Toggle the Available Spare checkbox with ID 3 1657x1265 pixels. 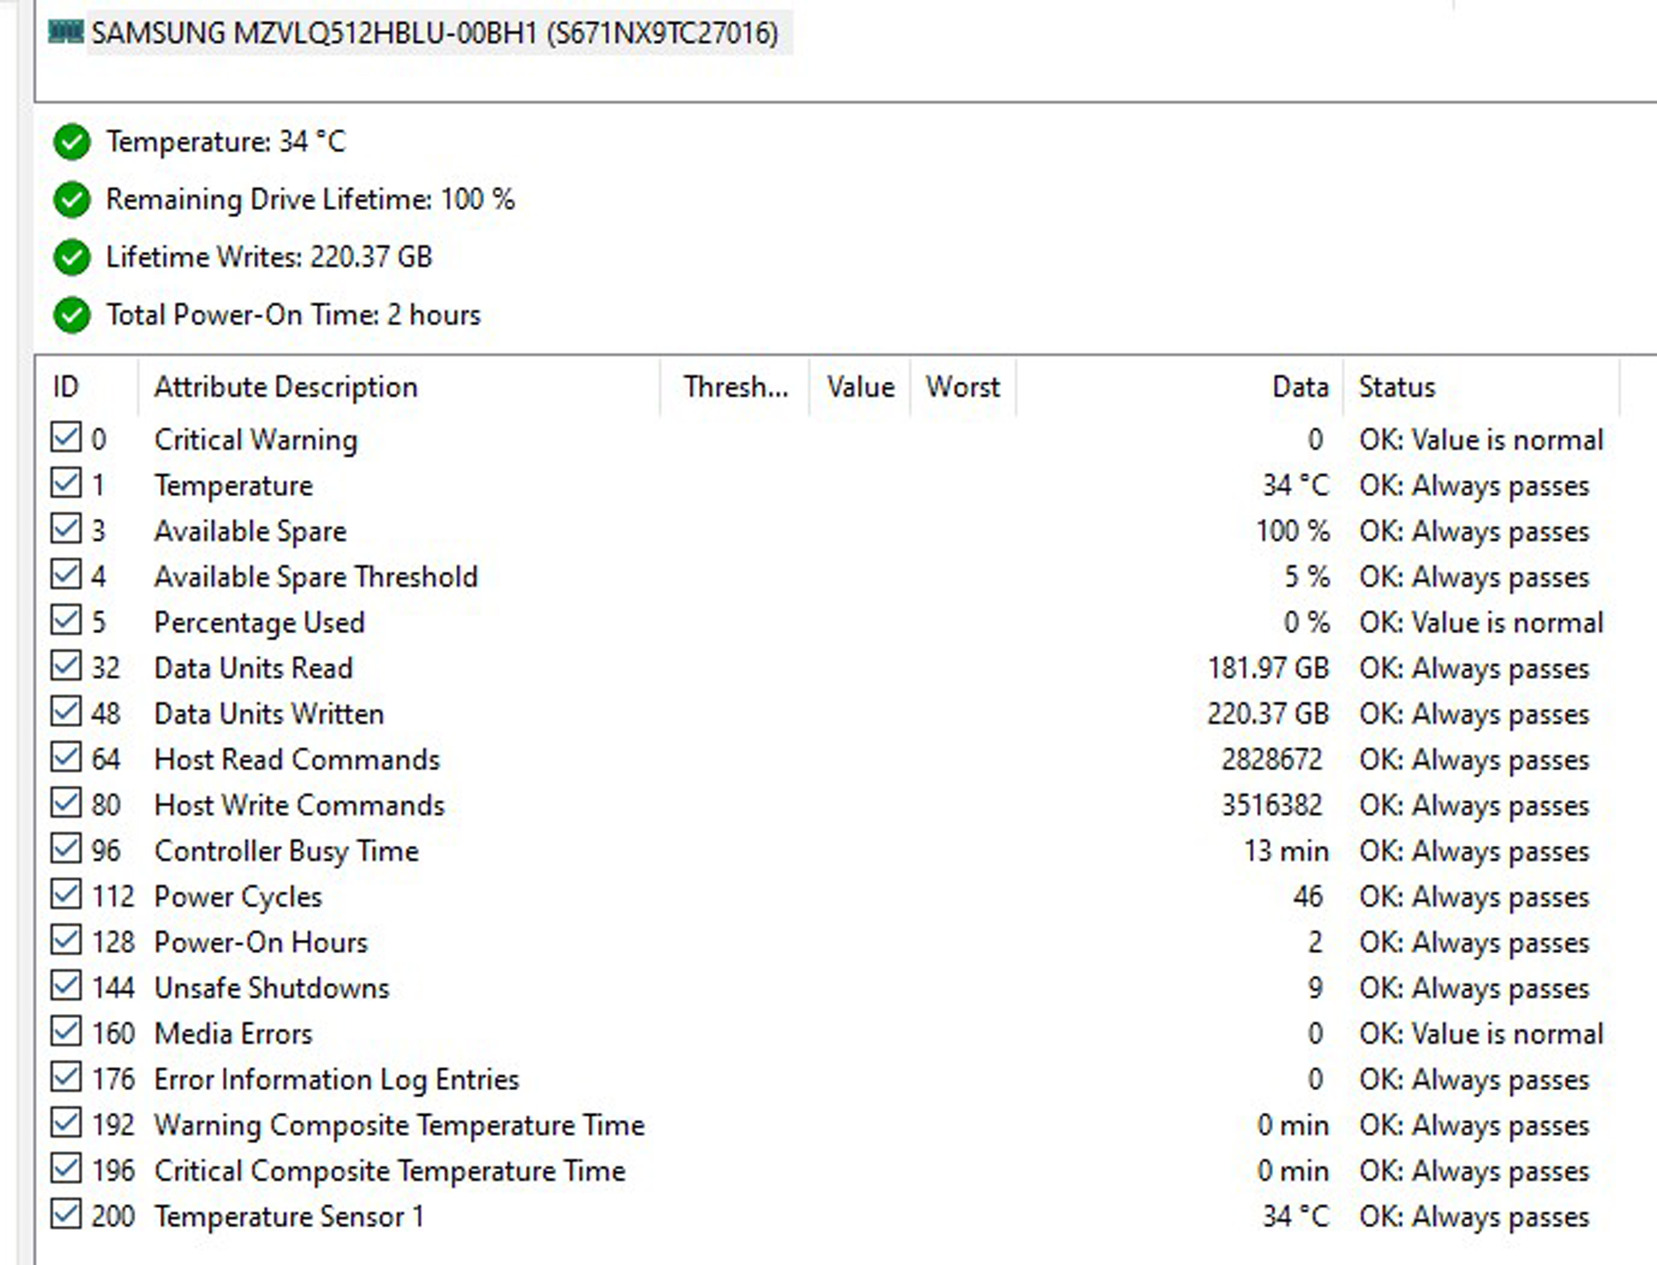pyautogui.click(x=66, y=529)
